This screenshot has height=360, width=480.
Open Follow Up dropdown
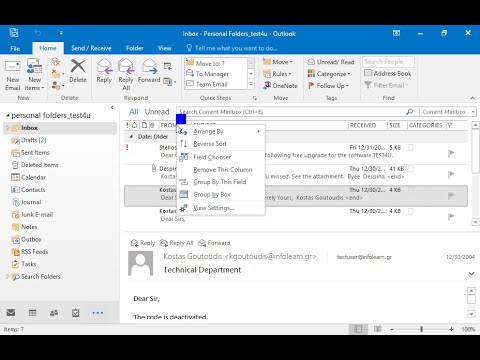[x=328, y=86]
